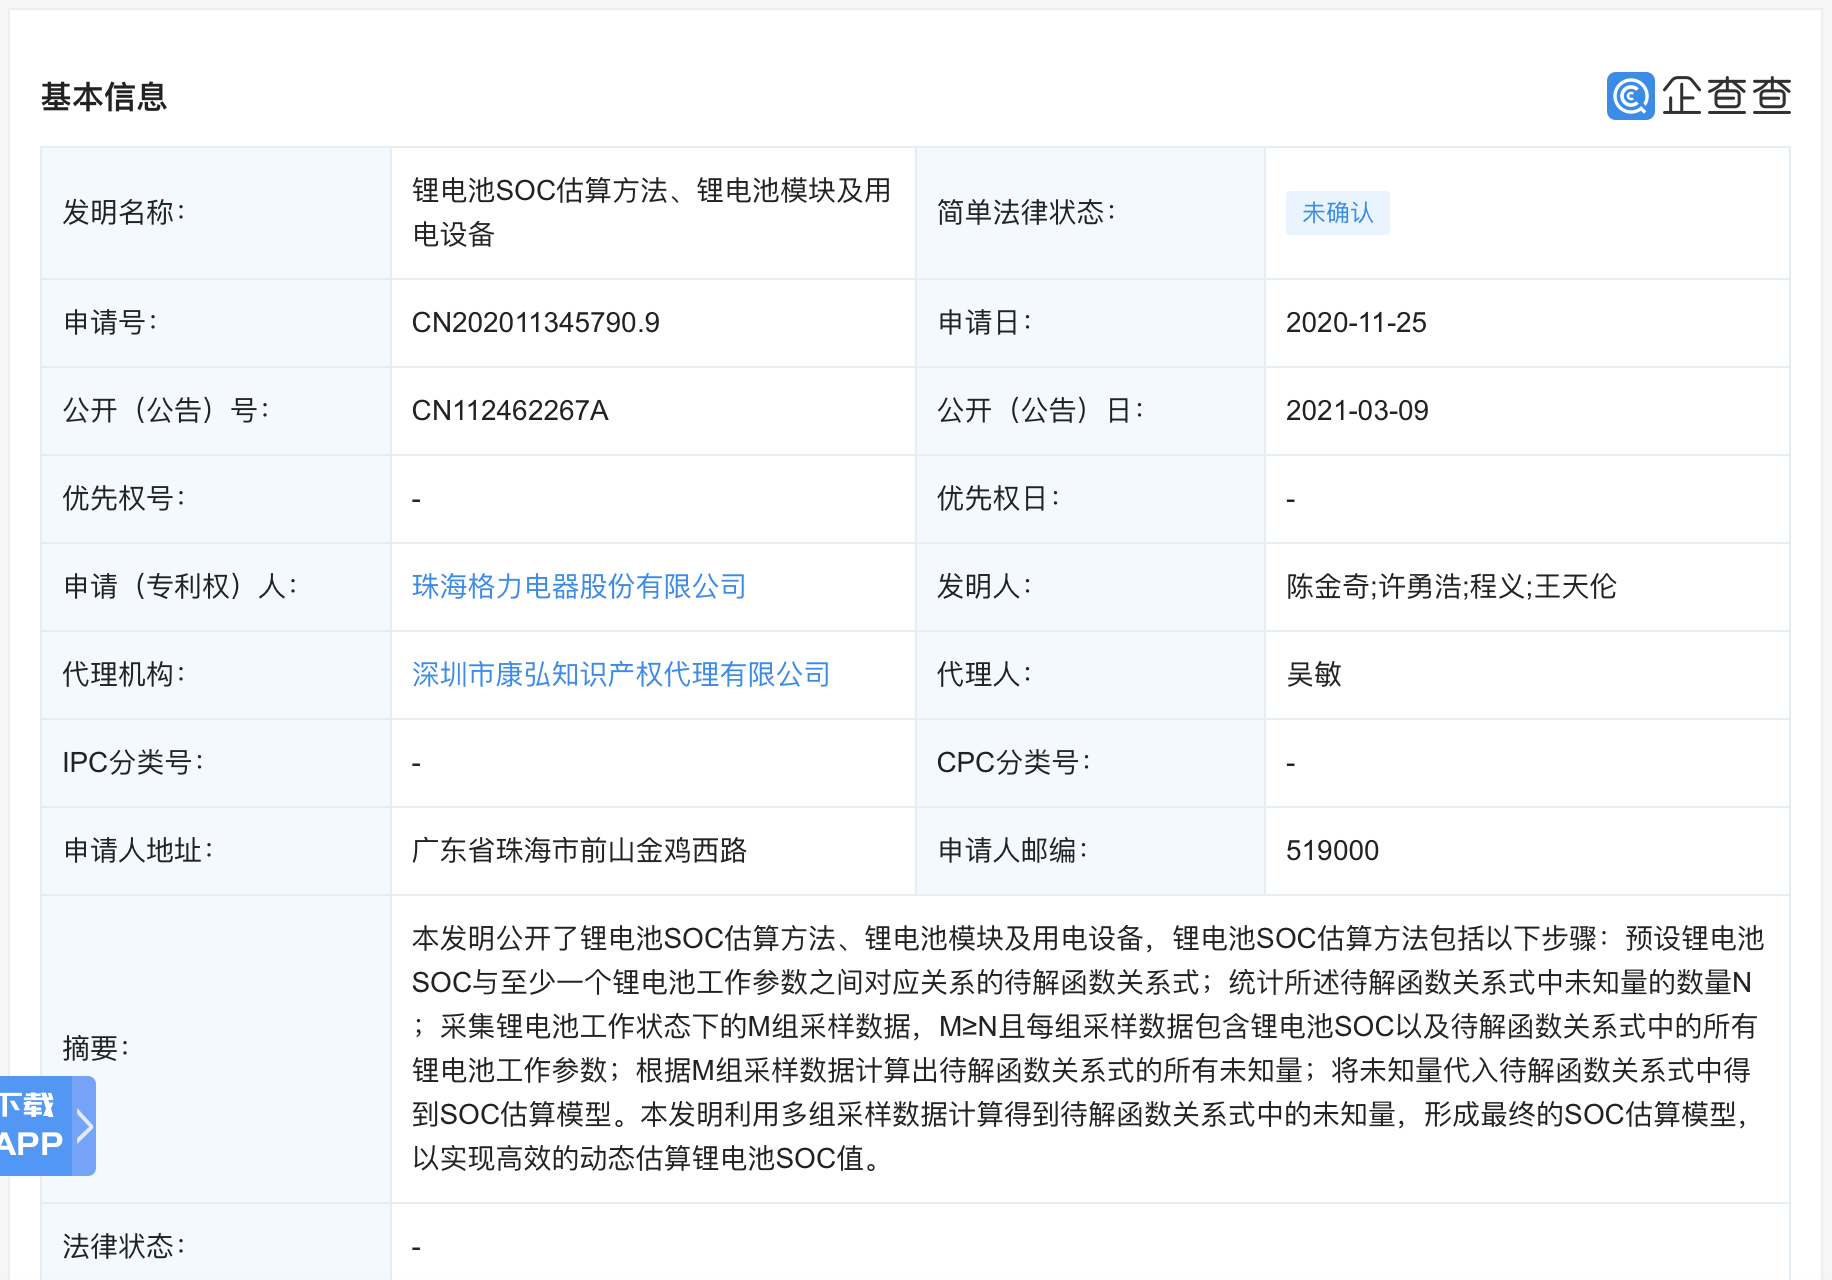Click the invention title 锂电池SOC估算方法 text
Screen dimensions: 1832x1280
tap(651, 212)
